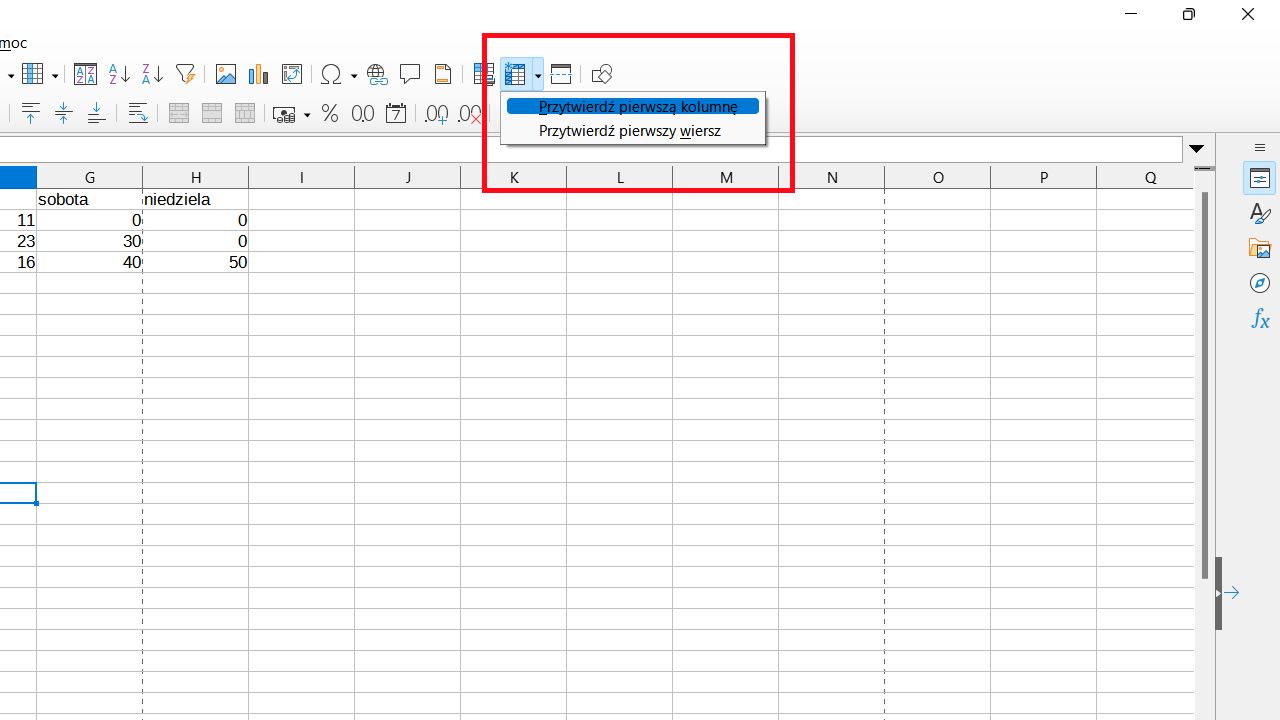This screenshot has width=1280, height=720.
Task: Insert a chart icon
Action: pyautogui.click(x=259, y=74)
